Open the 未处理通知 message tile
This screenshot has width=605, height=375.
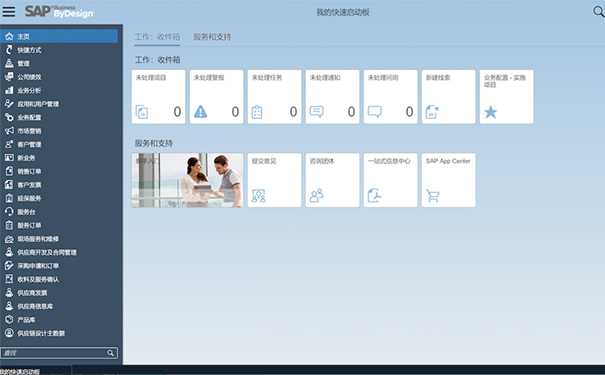tap(332, 97)
